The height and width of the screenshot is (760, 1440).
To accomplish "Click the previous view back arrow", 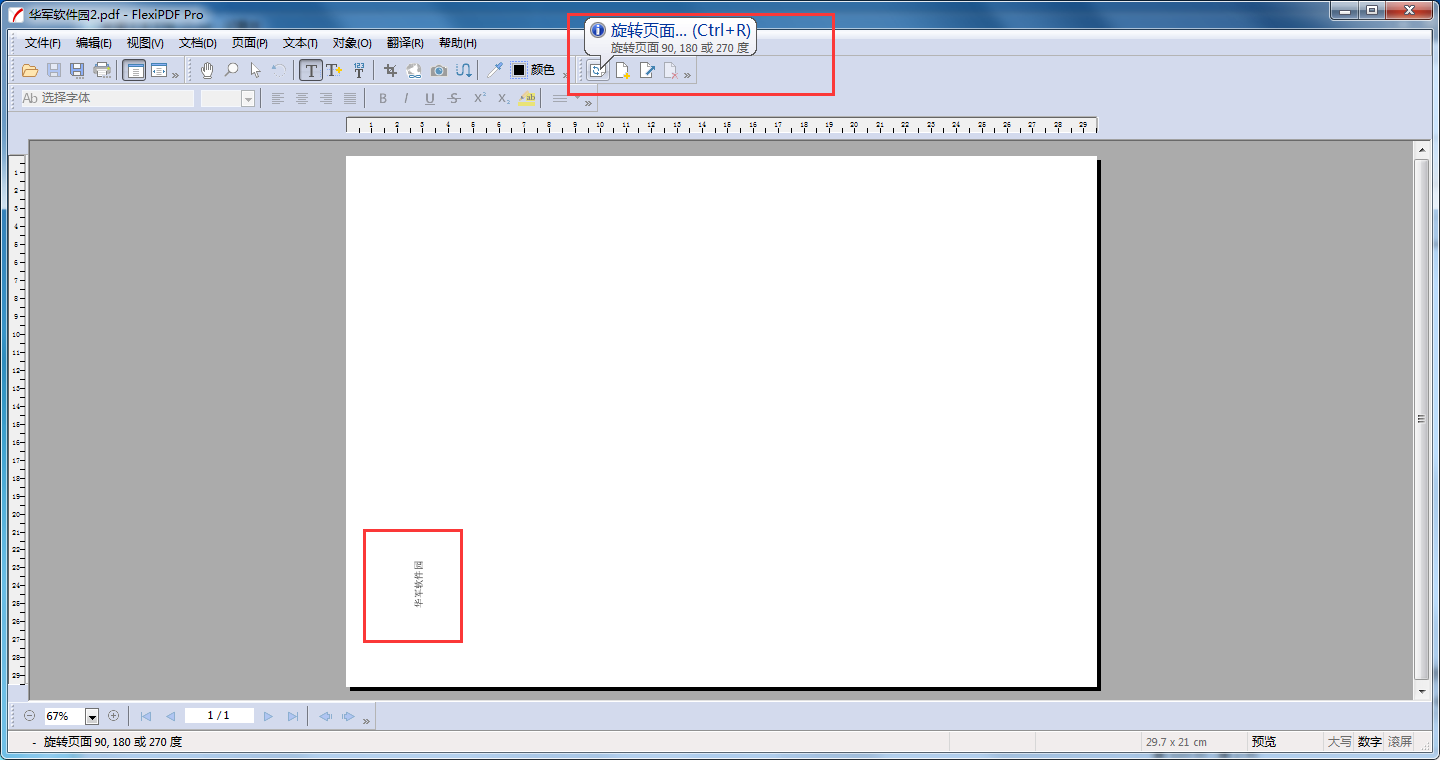I will 325,716.
